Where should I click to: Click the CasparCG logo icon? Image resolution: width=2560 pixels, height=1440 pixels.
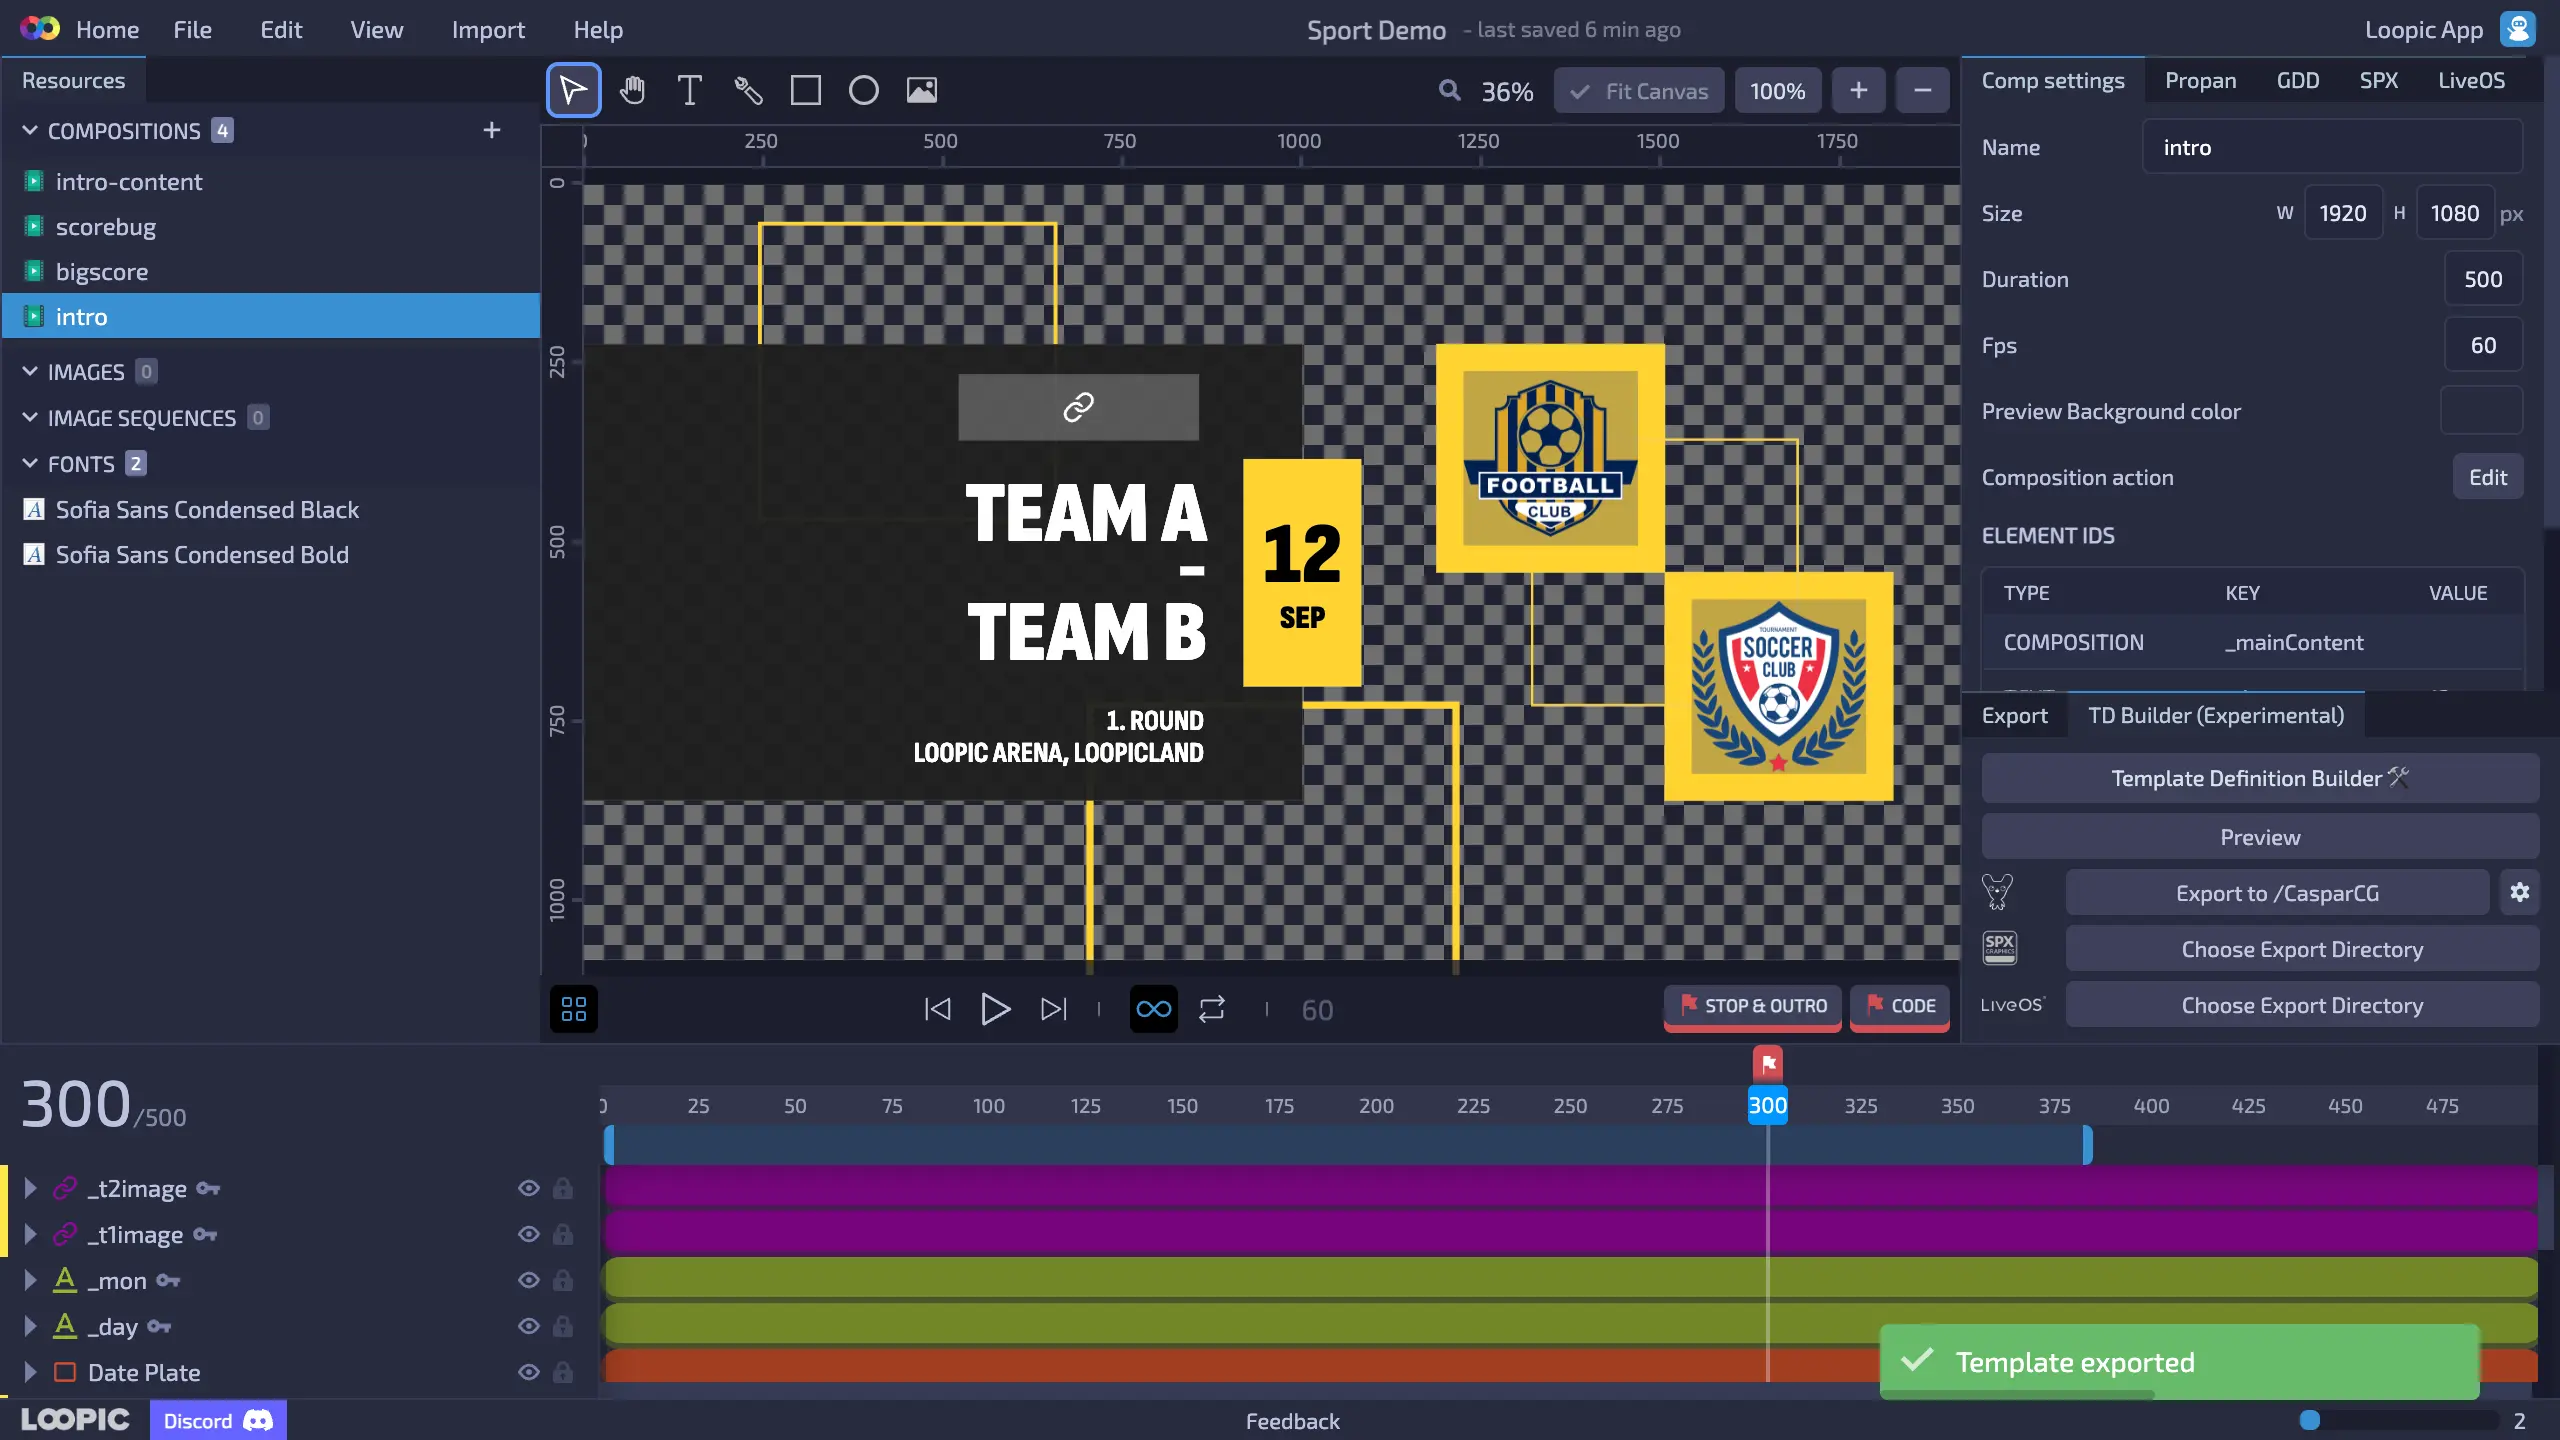tap(1998, 892)
